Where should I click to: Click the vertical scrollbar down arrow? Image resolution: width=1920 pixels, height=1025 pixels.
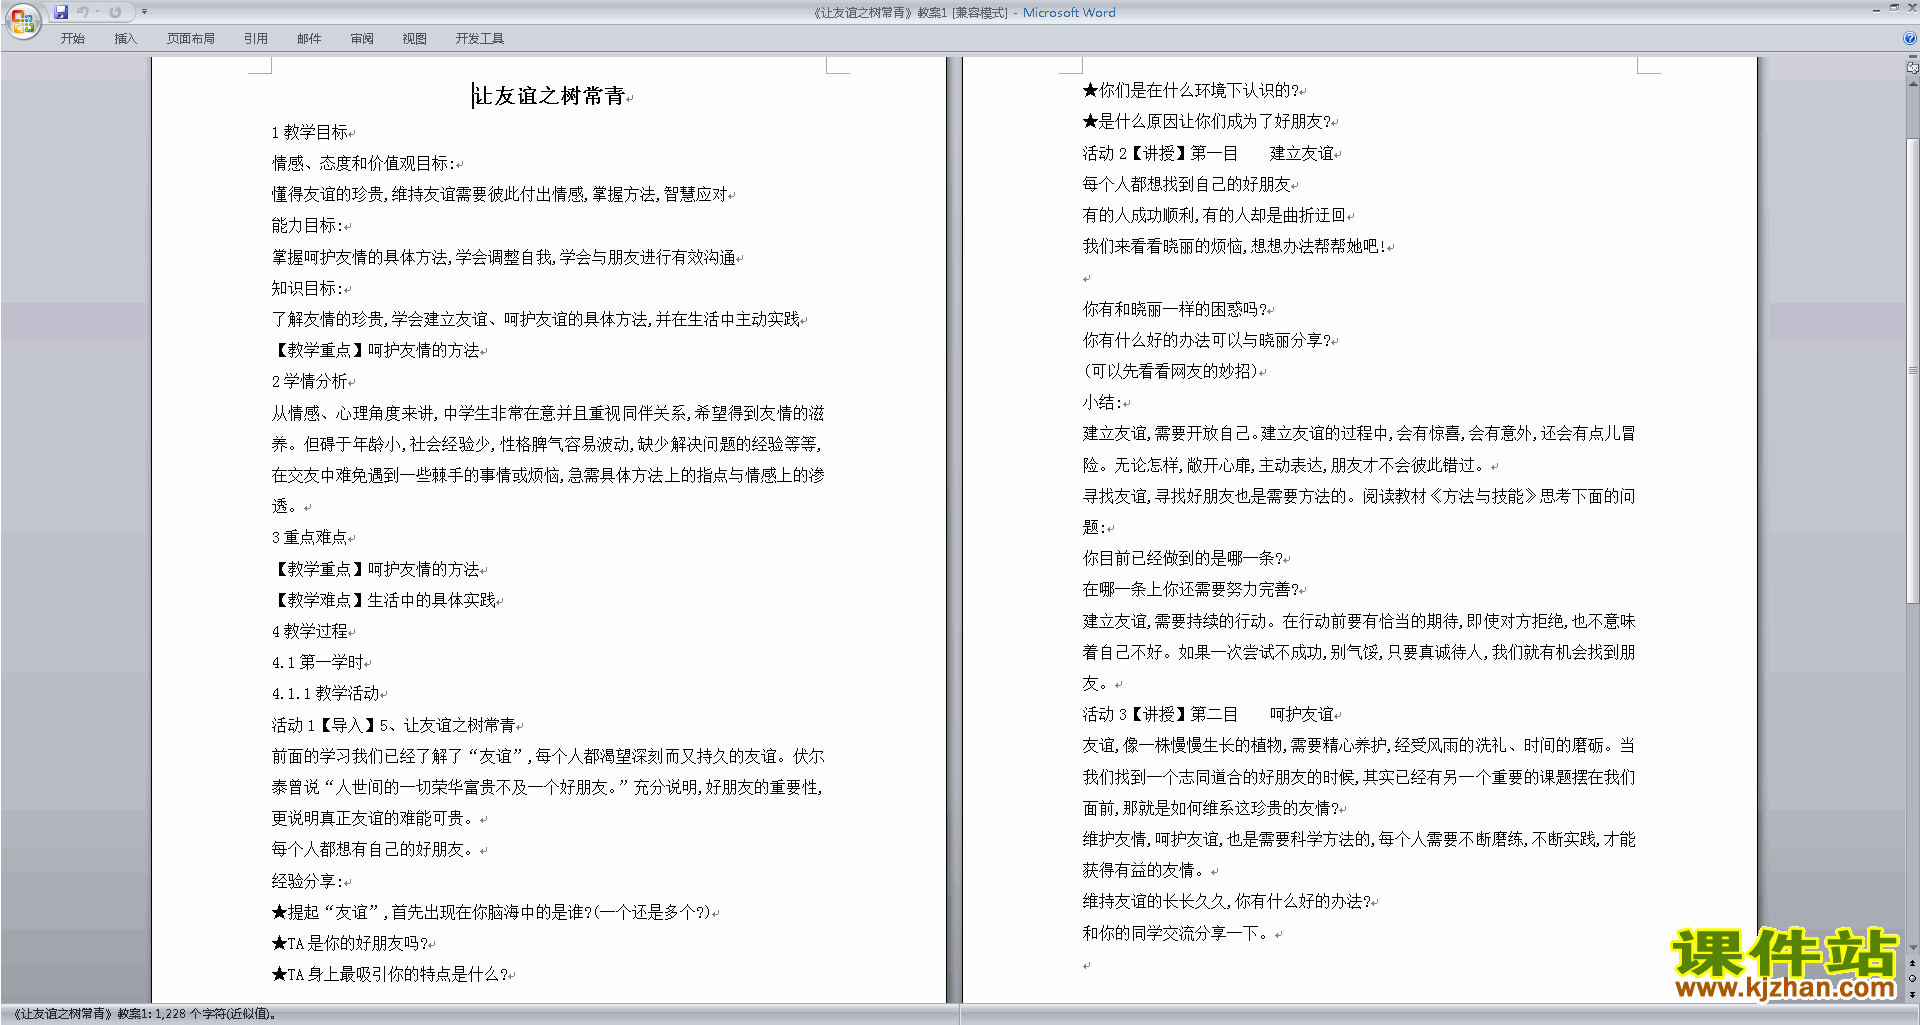pos(1912,948)
